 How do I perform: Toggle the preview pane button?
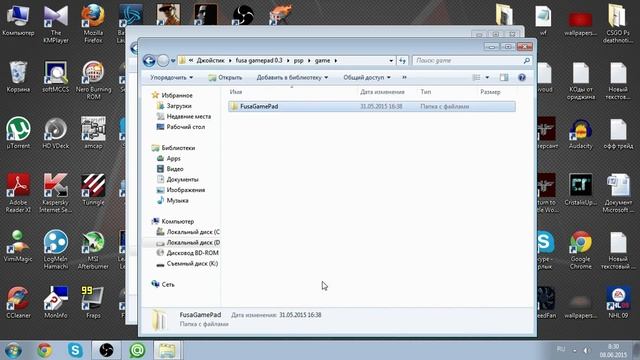pyautogui.click(x=504, y=78)
